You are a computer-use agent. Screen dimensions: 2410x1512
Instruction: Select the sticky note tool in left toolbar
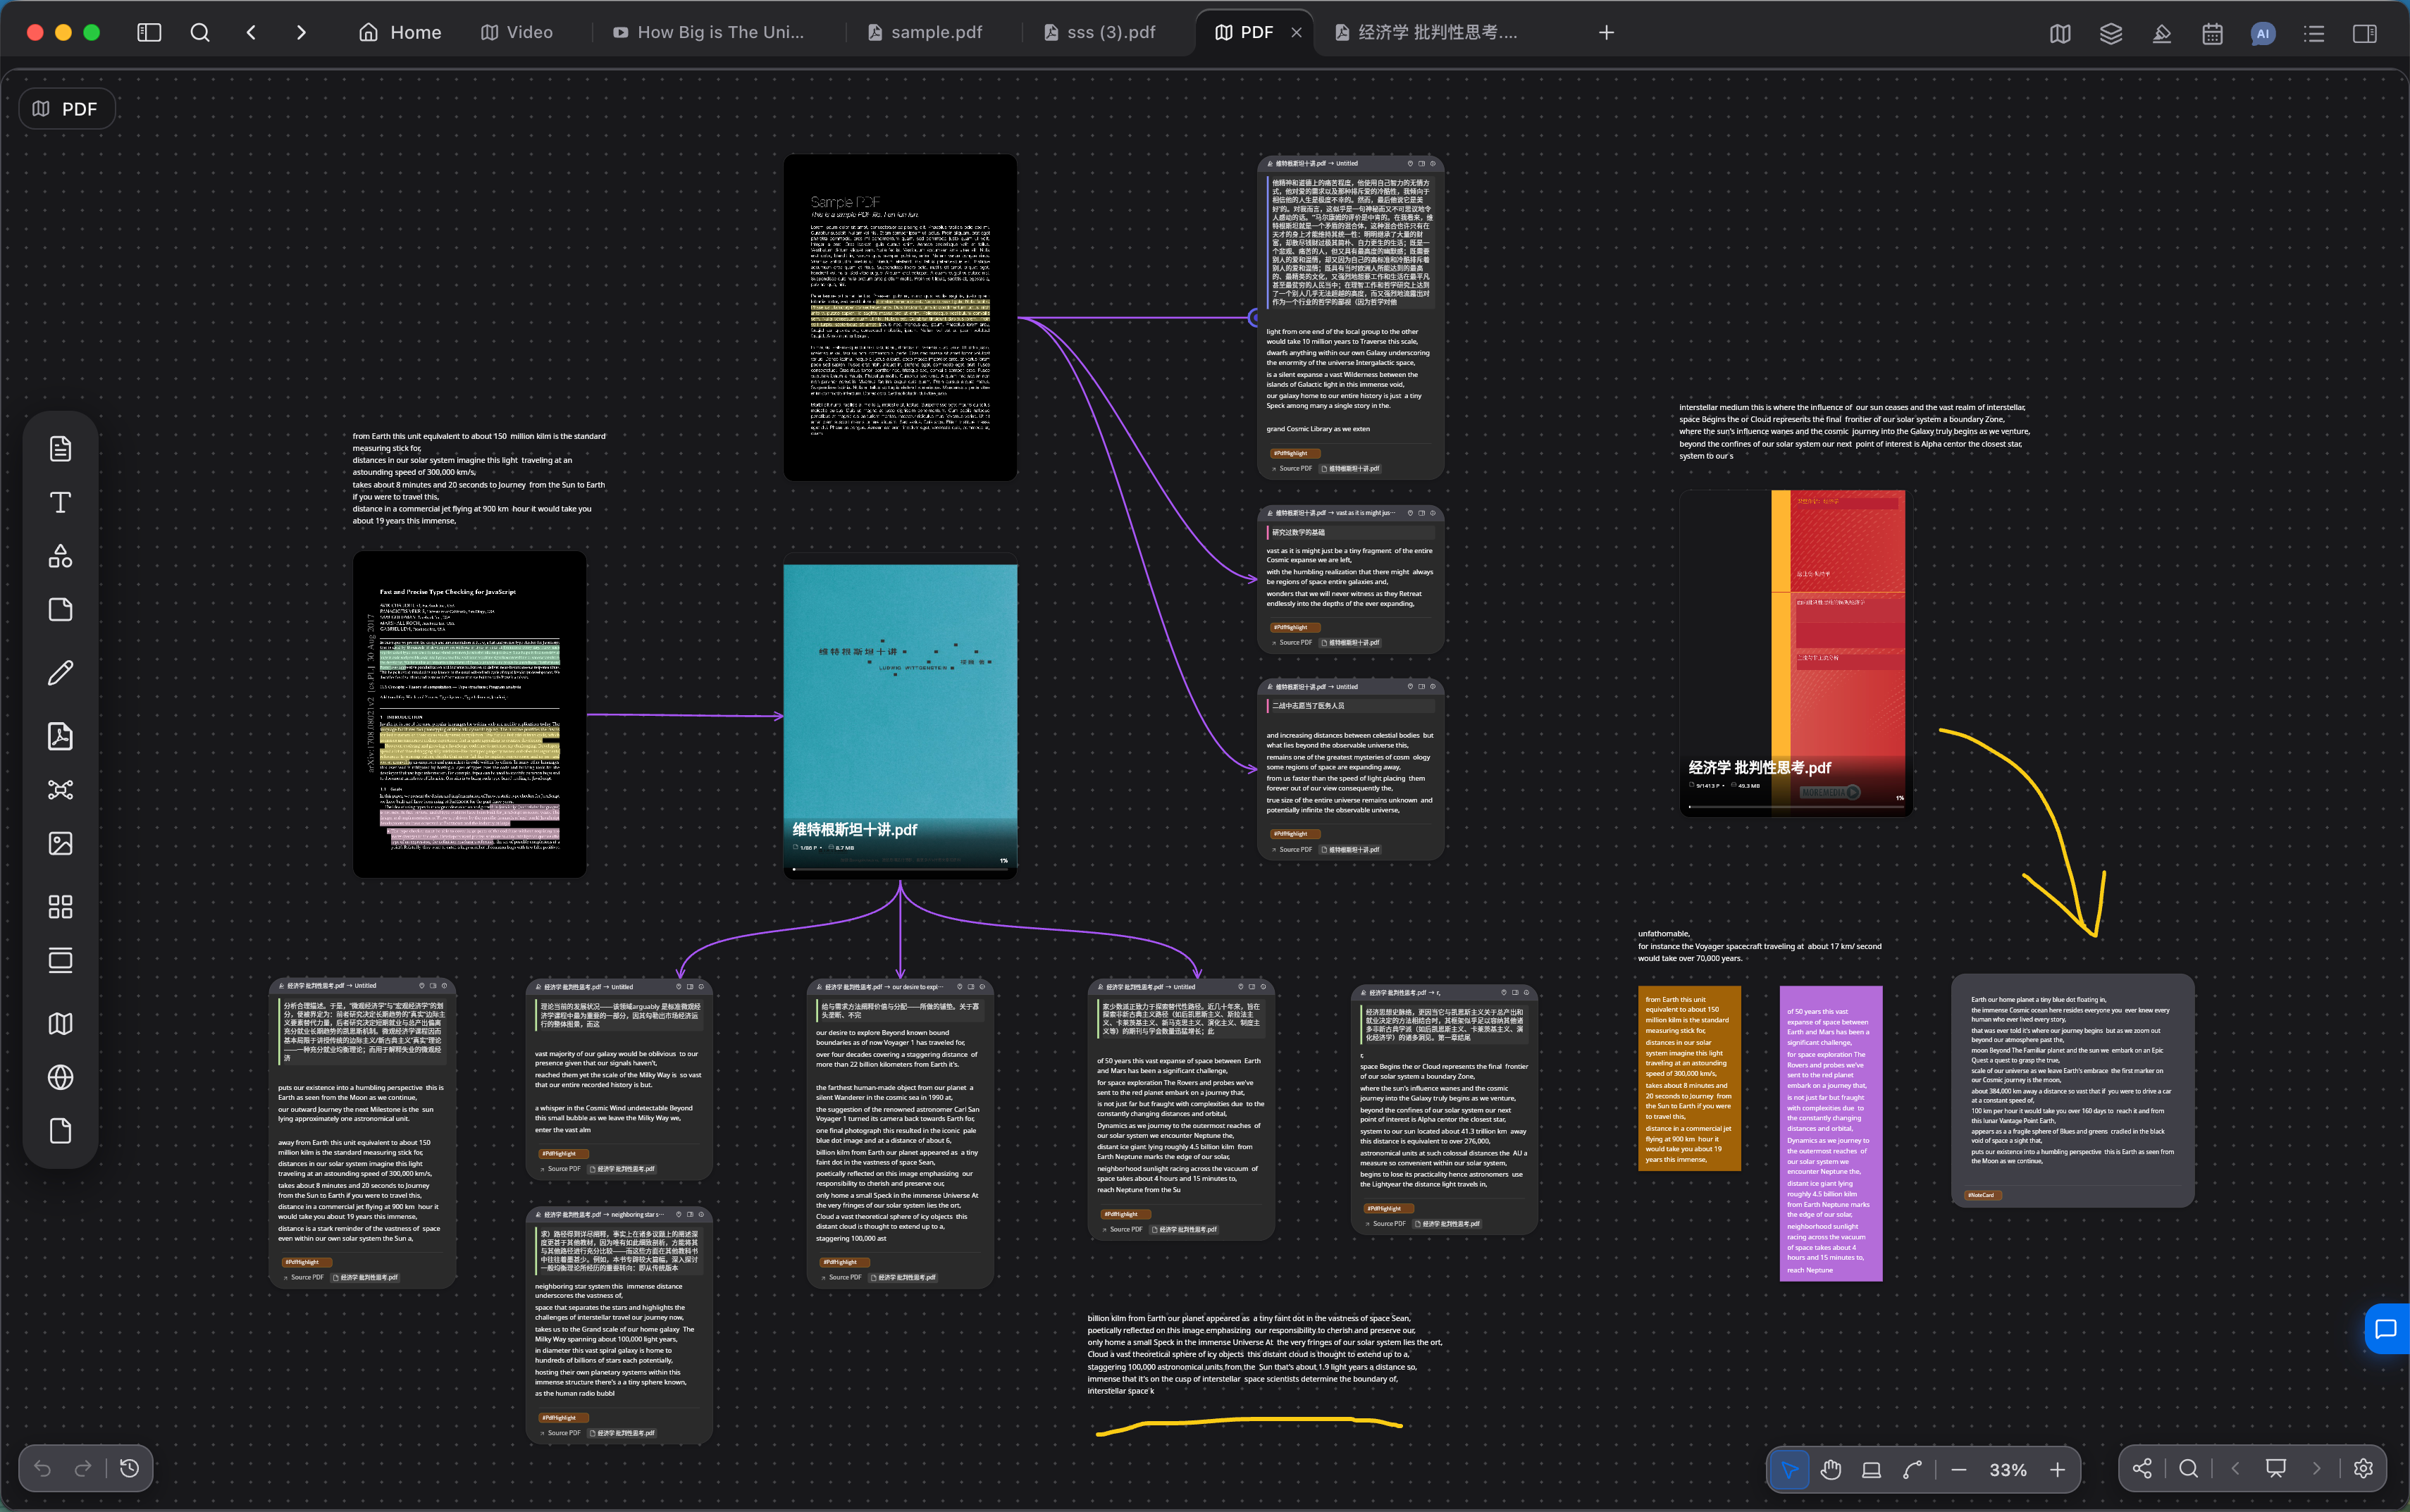[x=61, y=609]
